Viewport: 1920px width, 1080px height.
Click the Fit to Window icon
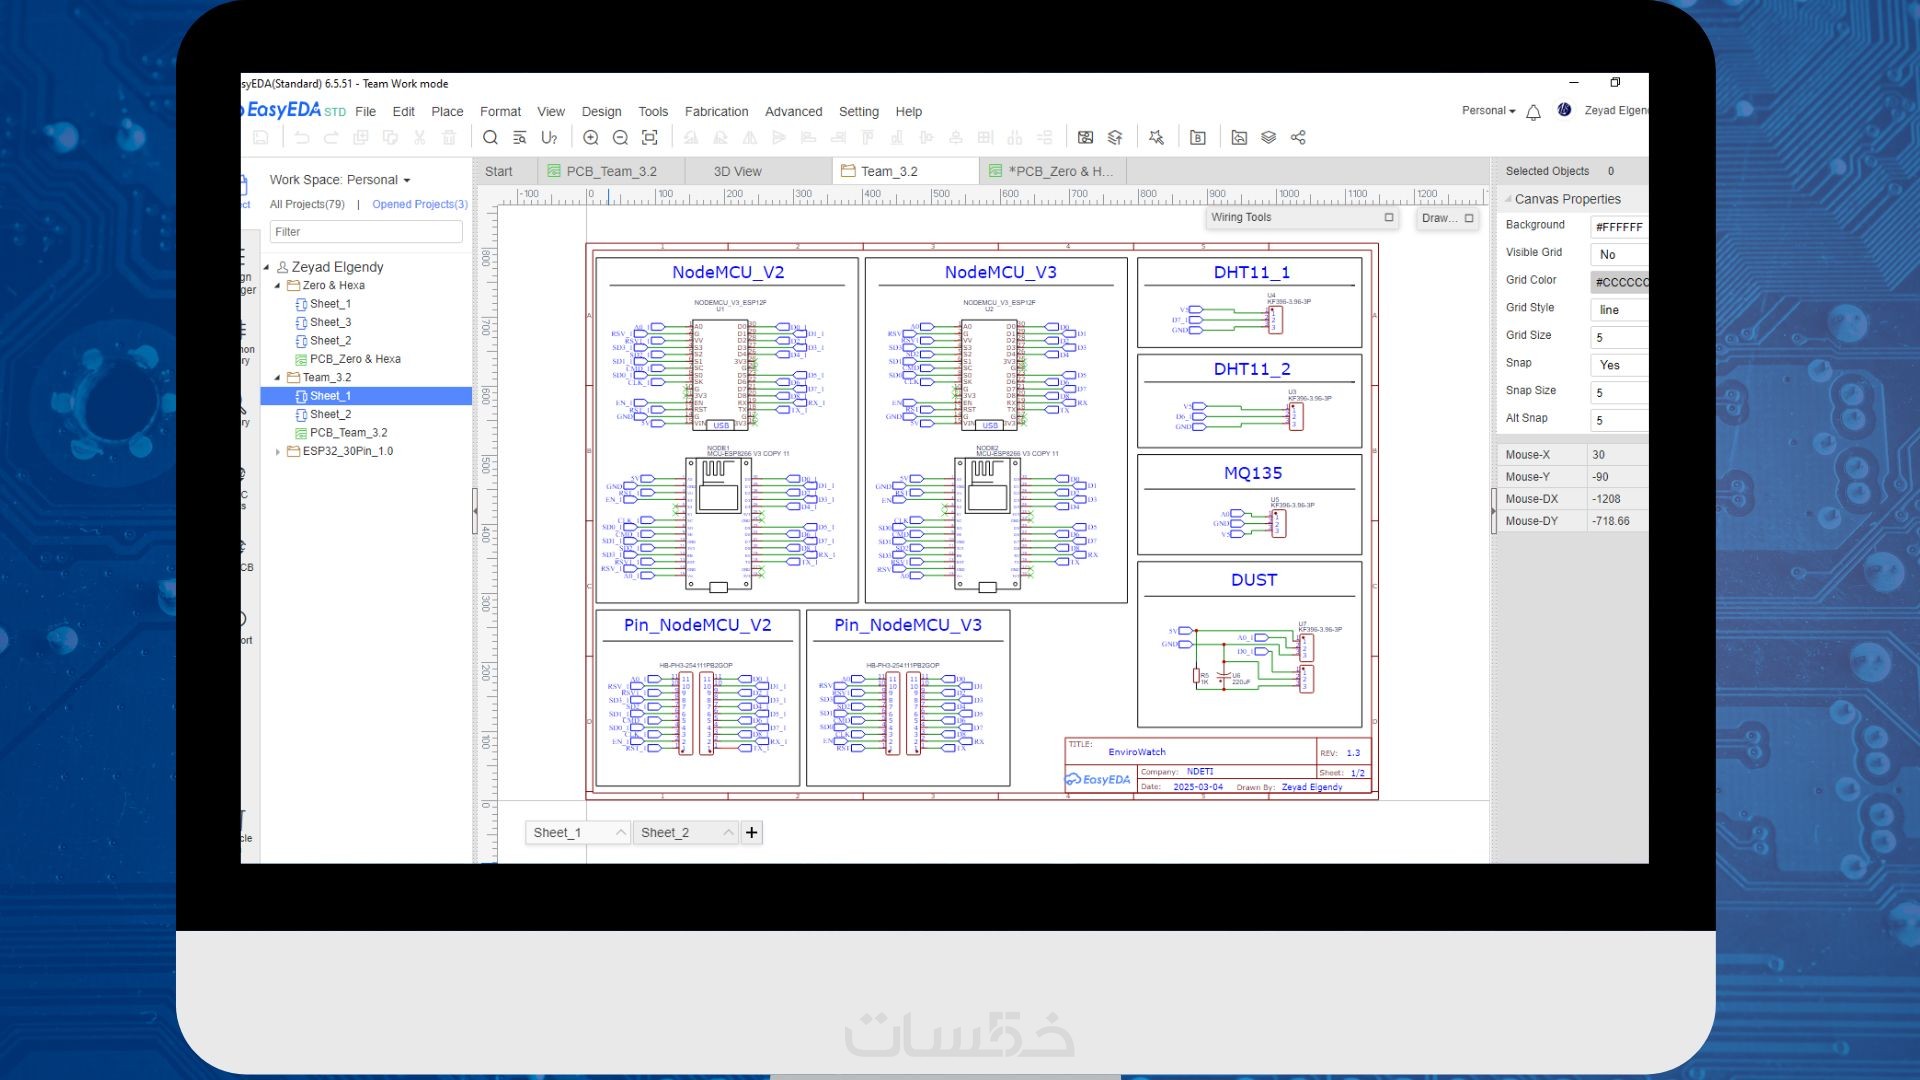tap(650, 138)
